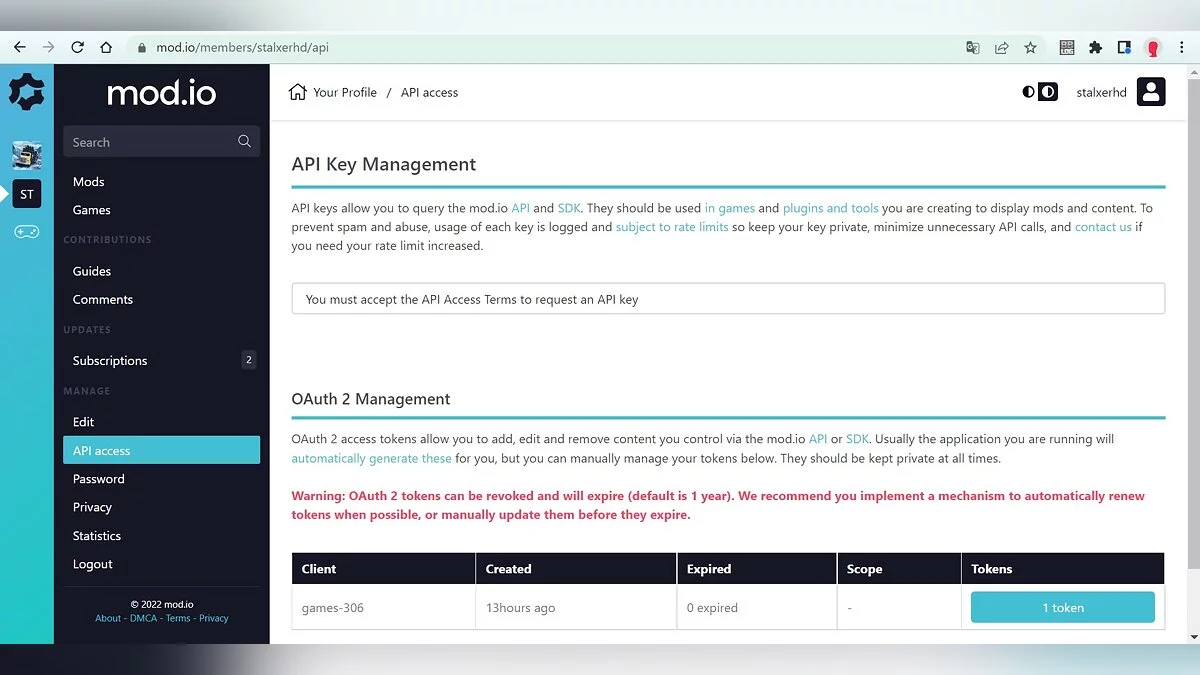Viewport: 1200px width, 675px height.
Task: Open Privacy settings in the sidebar
Action: tap(92, 507)
